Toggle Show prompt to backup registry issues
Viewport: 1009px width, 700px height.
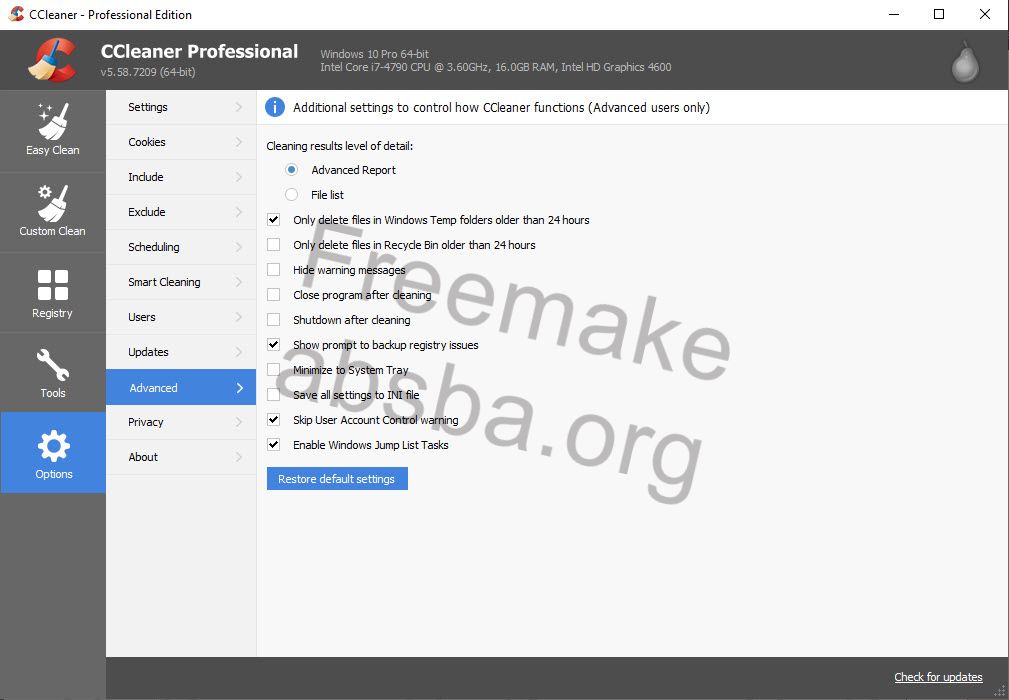(x=273, y=345)
